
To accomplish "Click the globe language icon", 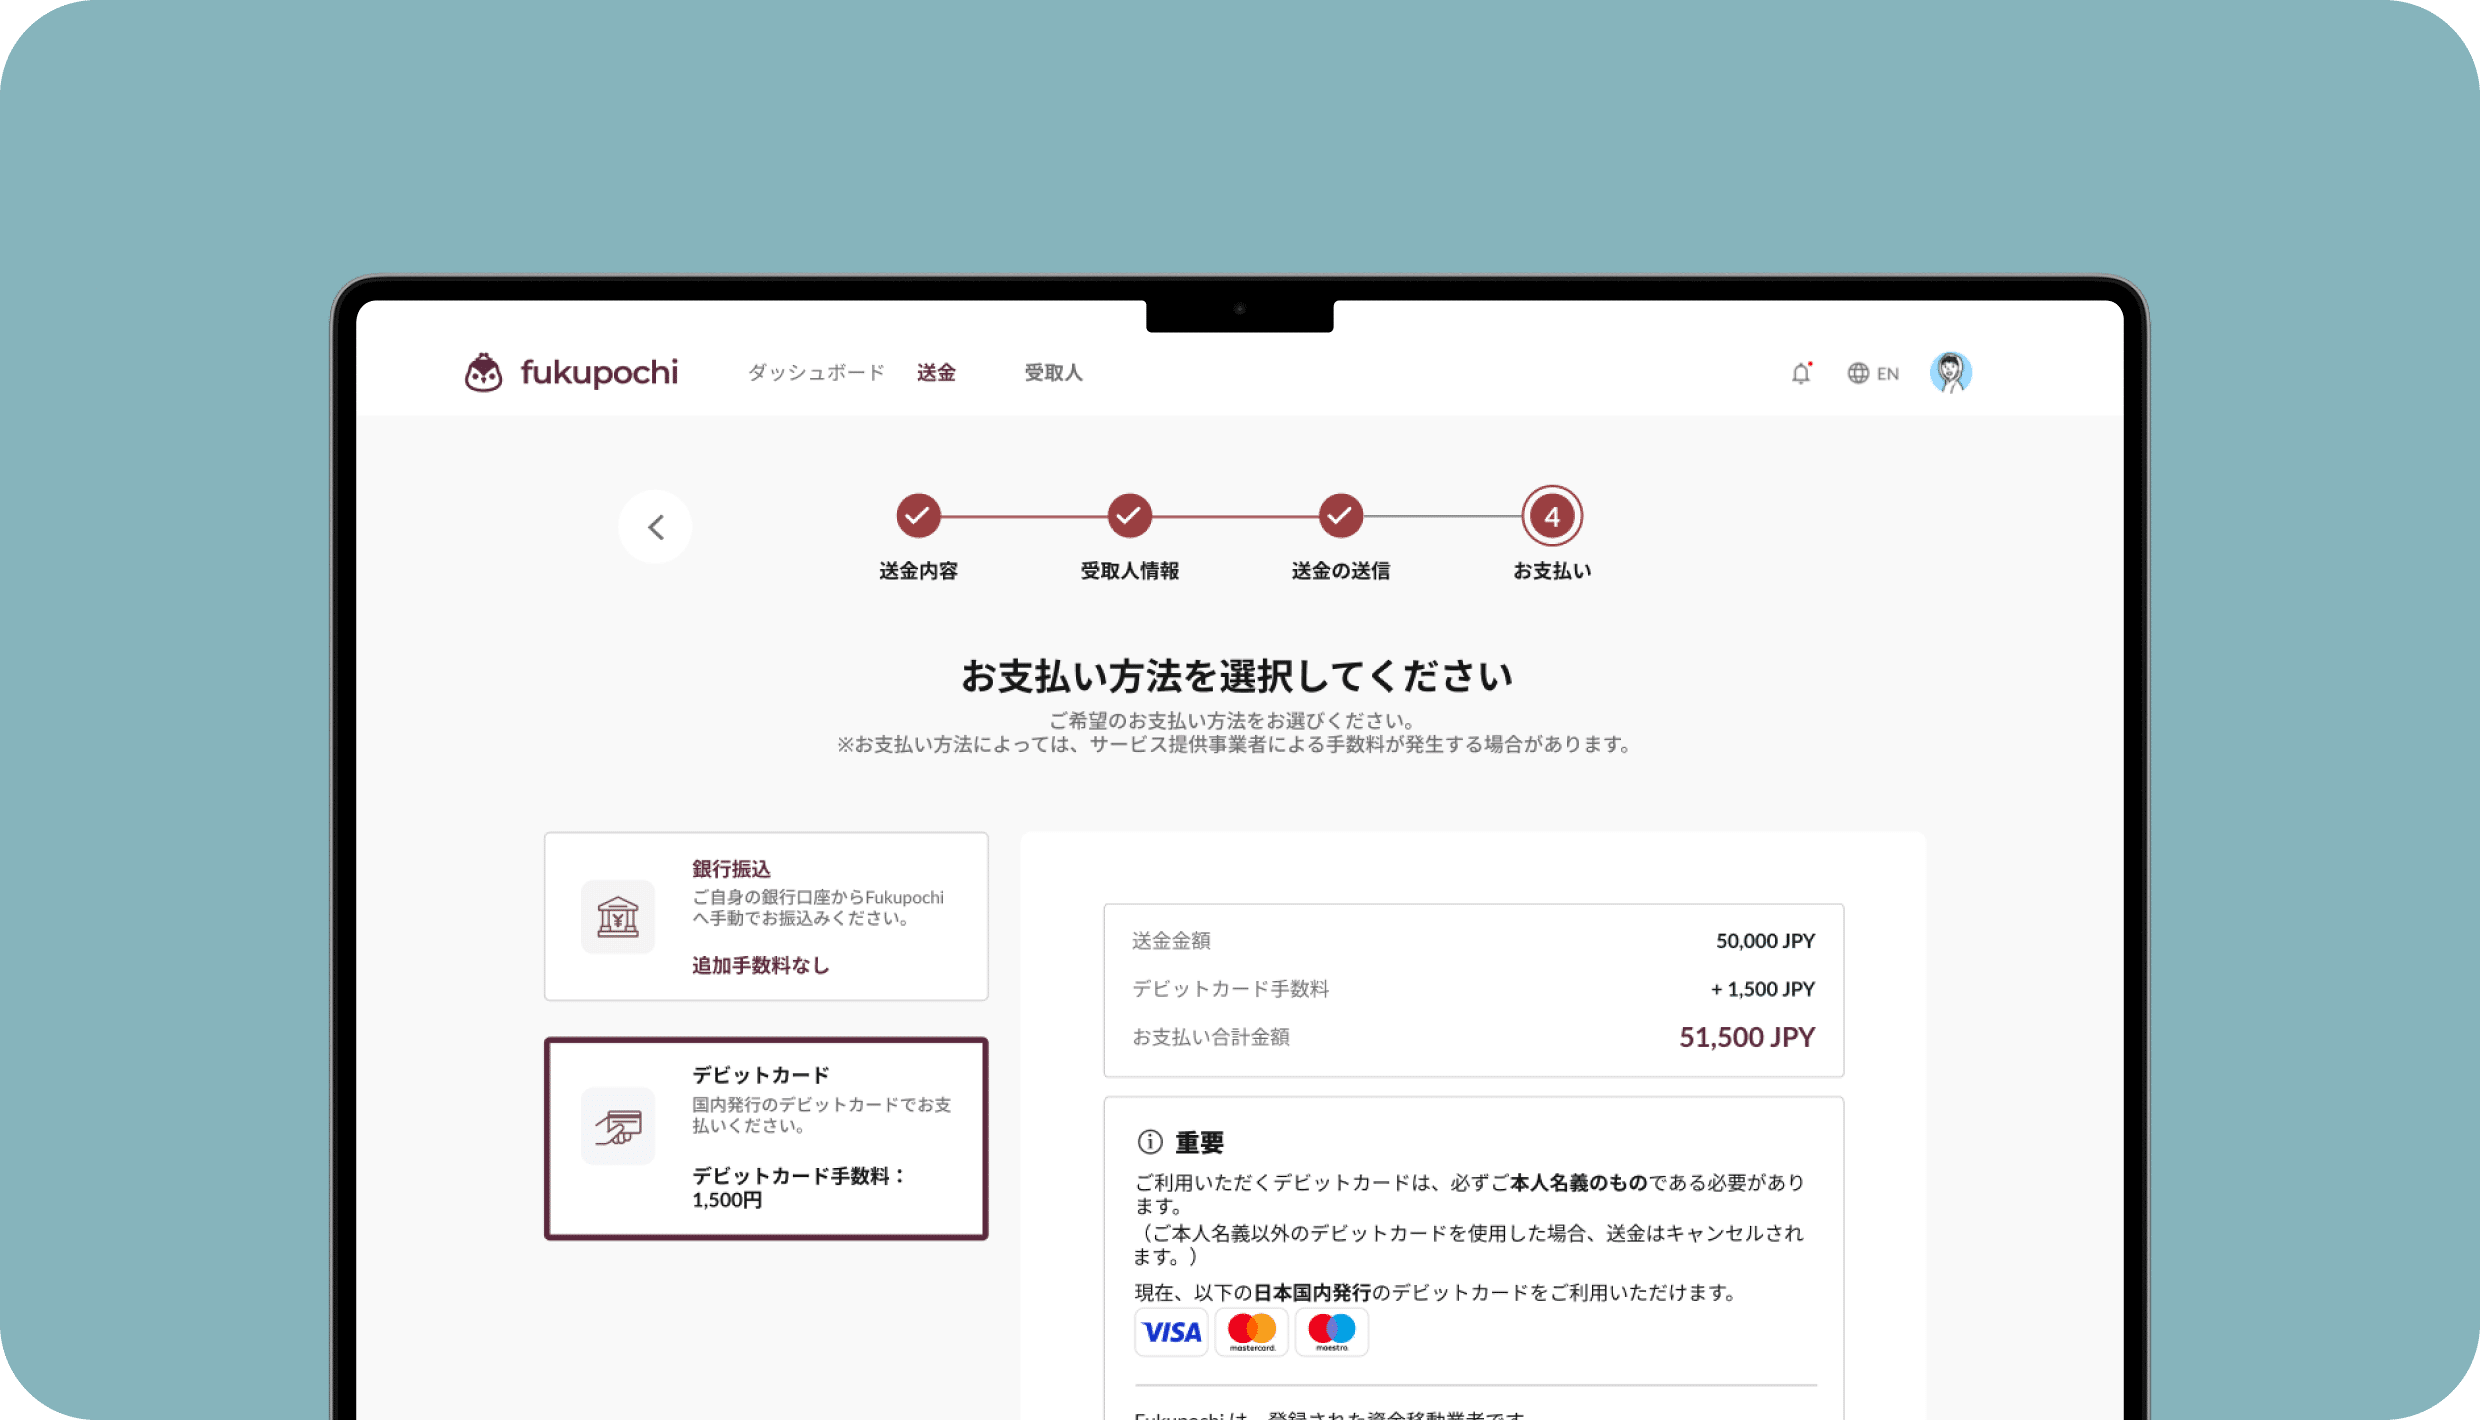I will click(1858, 373).
